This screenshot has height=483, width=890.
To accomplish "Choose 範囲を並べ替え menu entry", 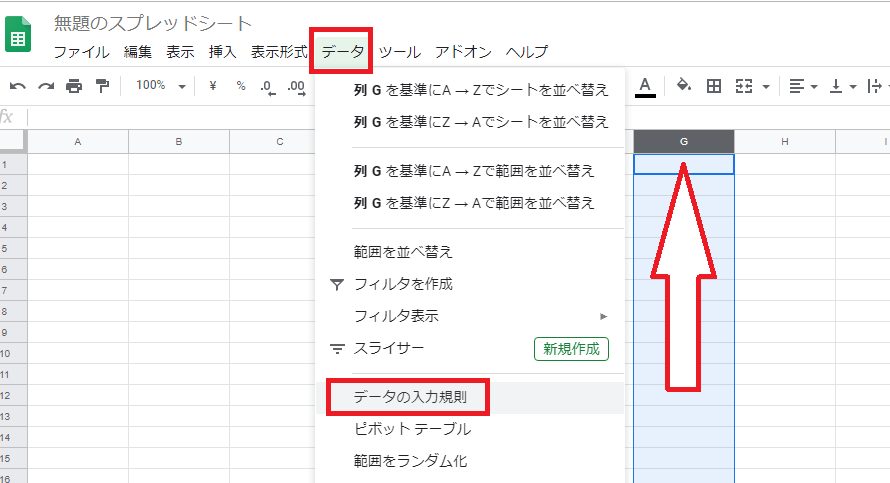I will coord(470,252).
